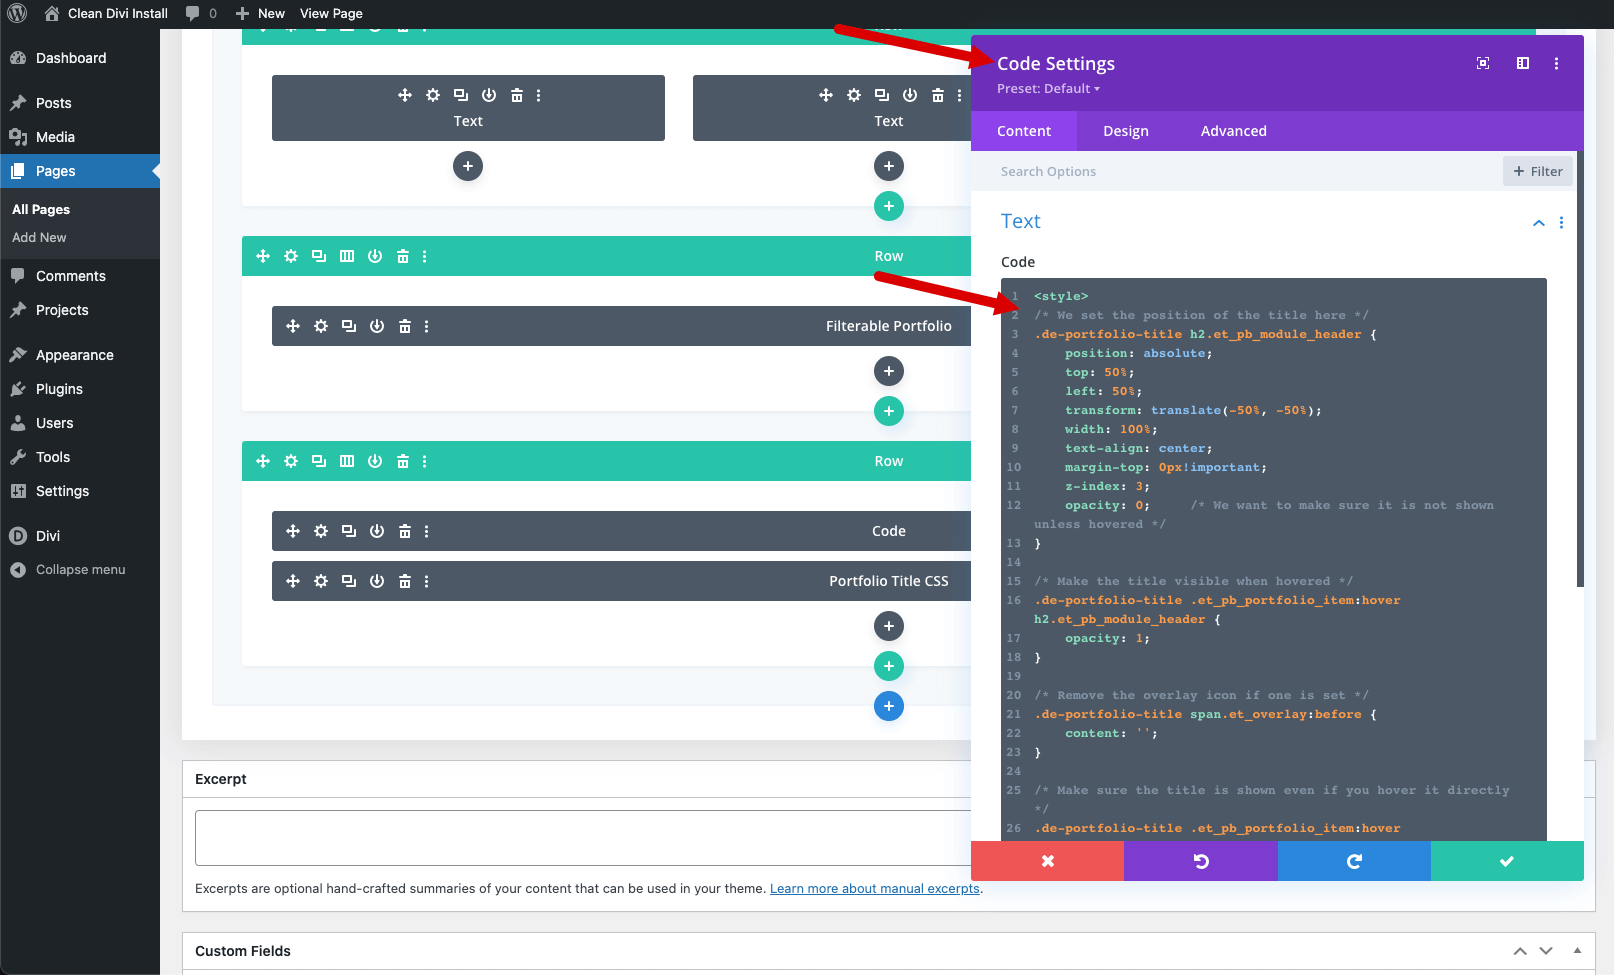Screen dimensions: 1614x975
Task: Open row settings for Filterable Portfolio row
Action: coord(291,256)
